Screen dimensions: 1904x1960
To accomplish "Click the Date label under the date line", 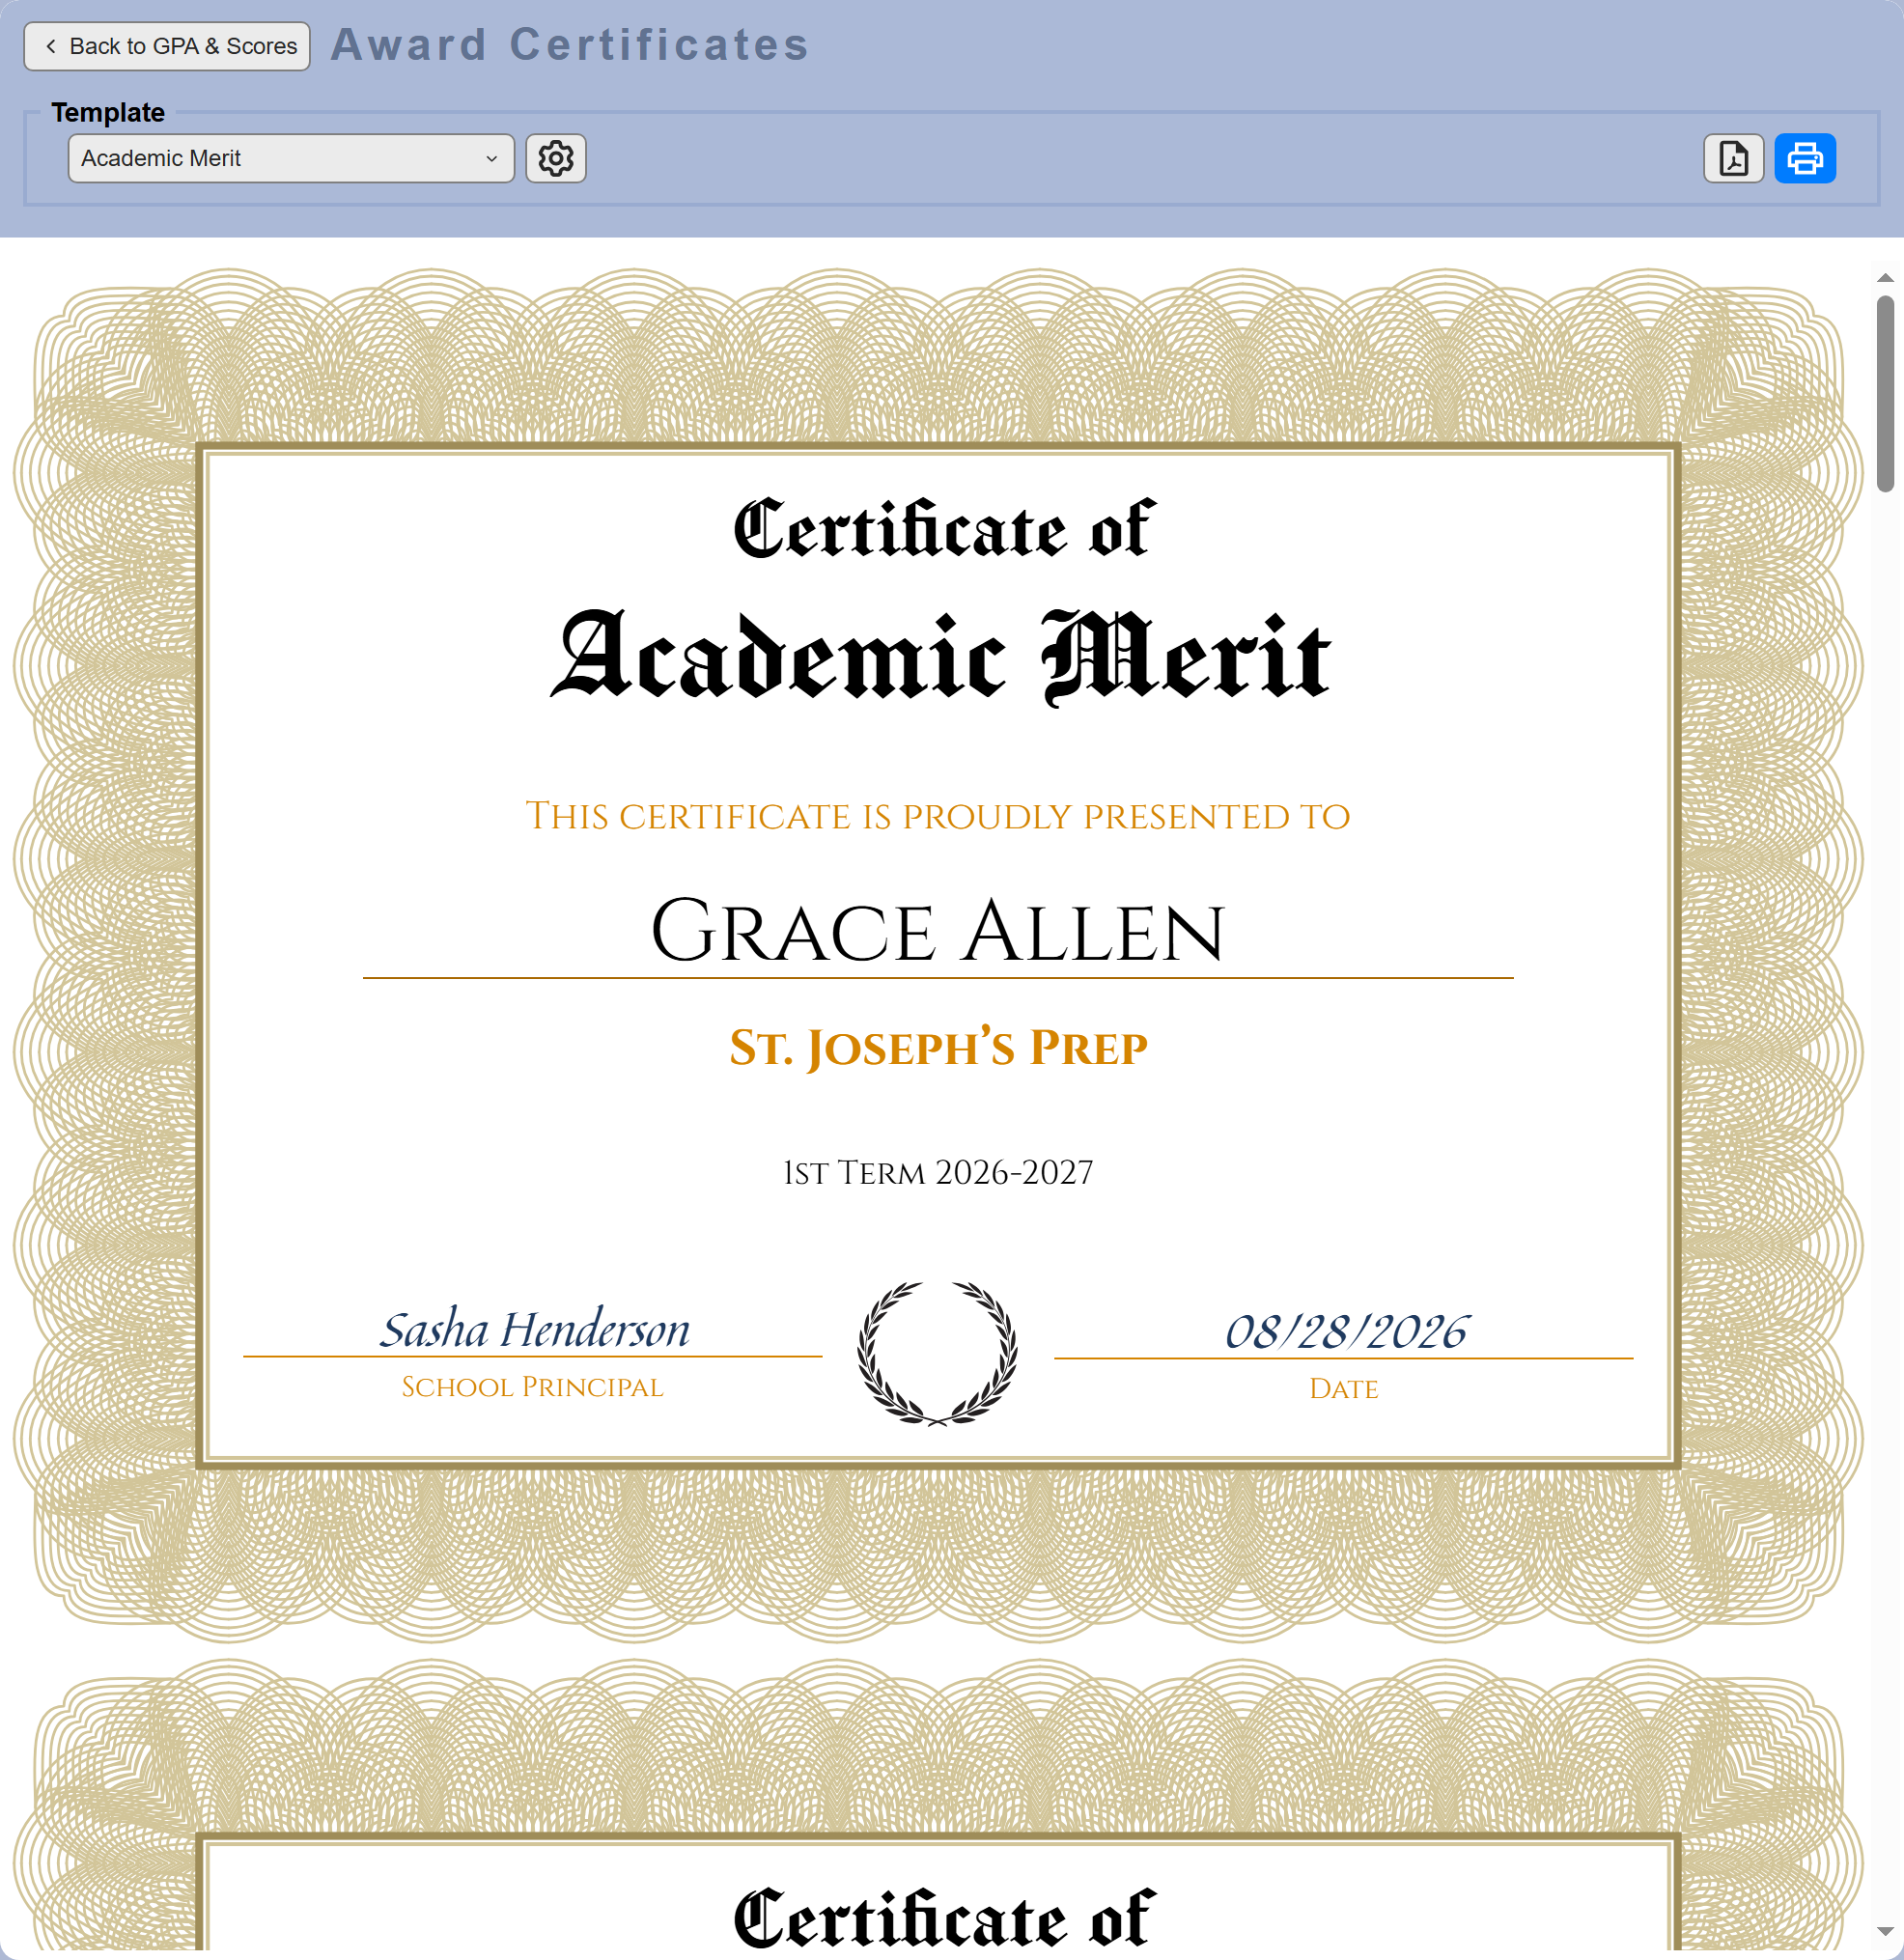I will (1344, 1389).
